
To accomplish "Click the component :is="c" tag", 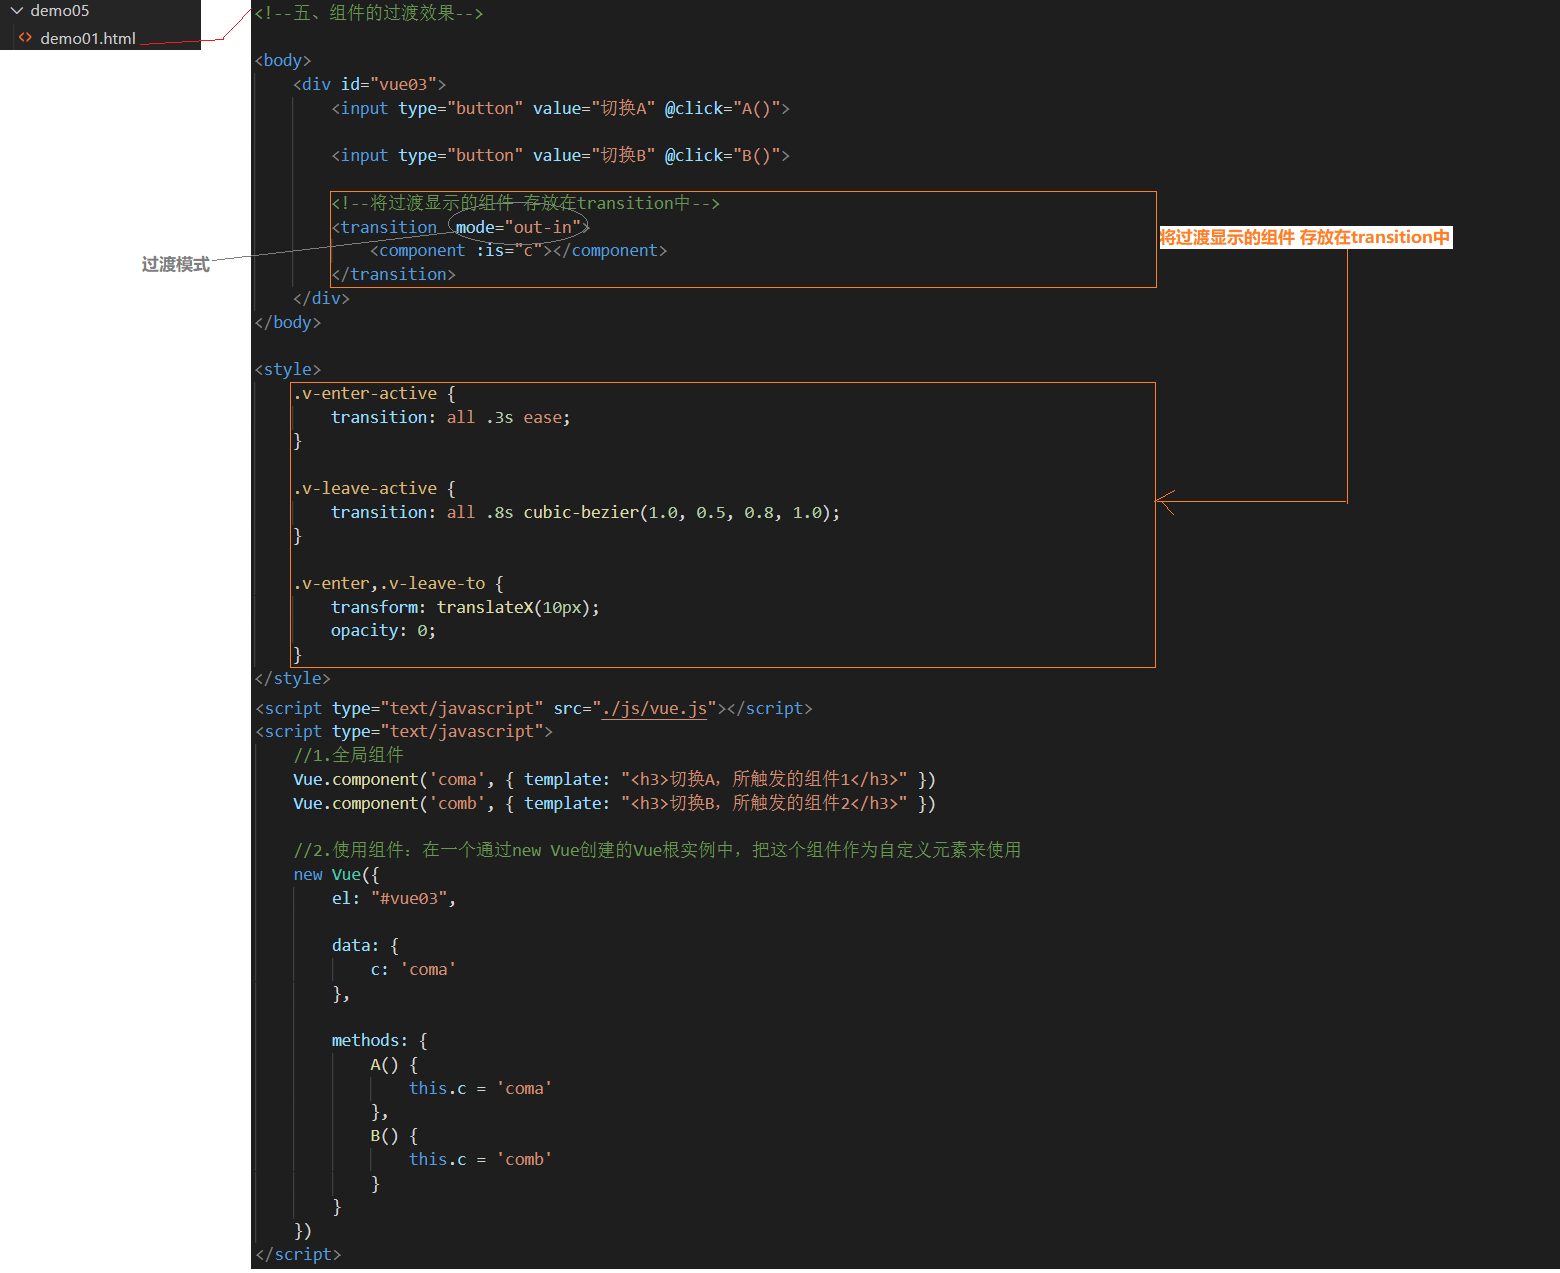I will pyautogui.click(x=518, y=251).
